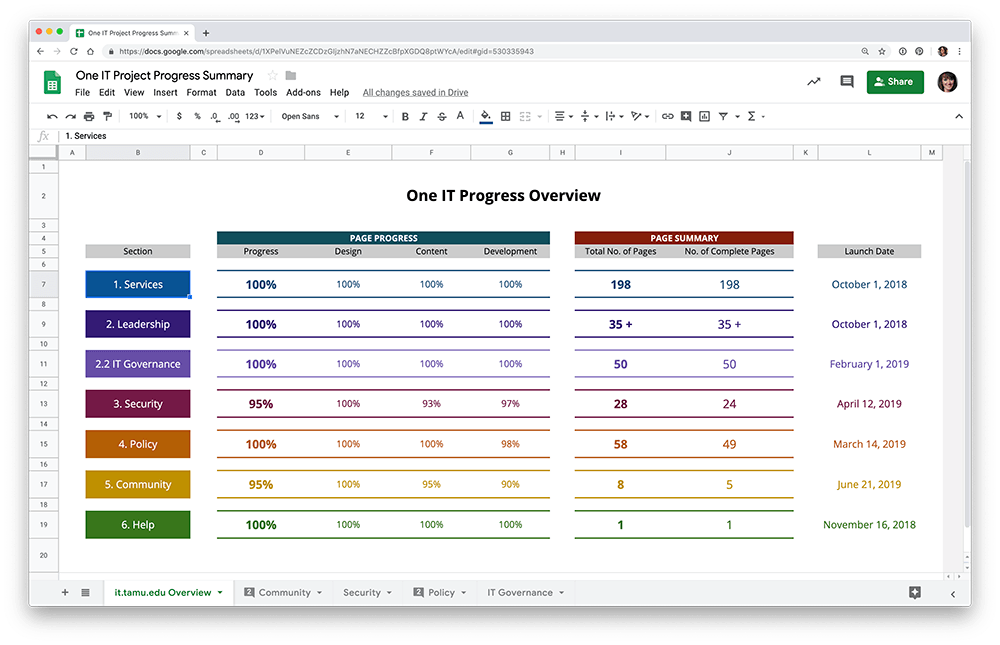This screenshot has height=645, width=1000.
Task: Star the document
Action: 272,75
